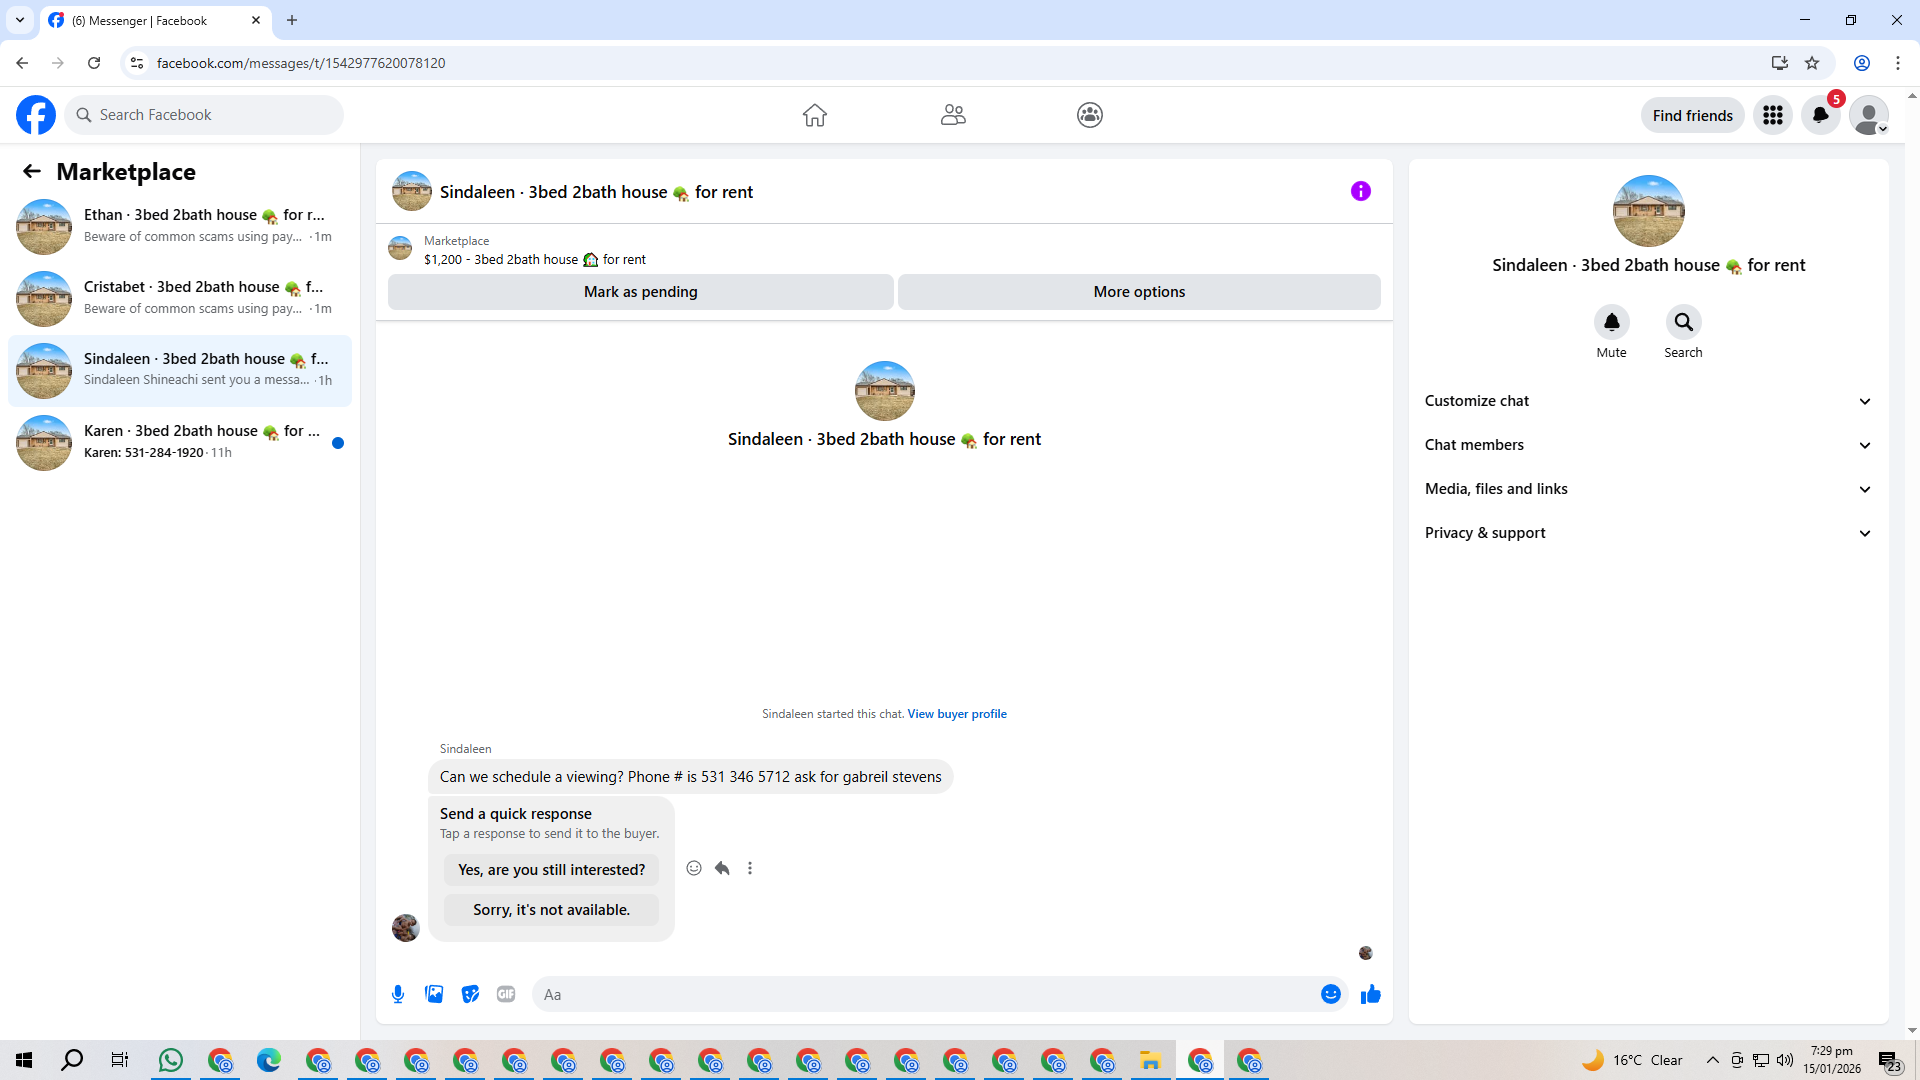
Task: Open the View buyer profile link
Action: [x=956, y=714]
